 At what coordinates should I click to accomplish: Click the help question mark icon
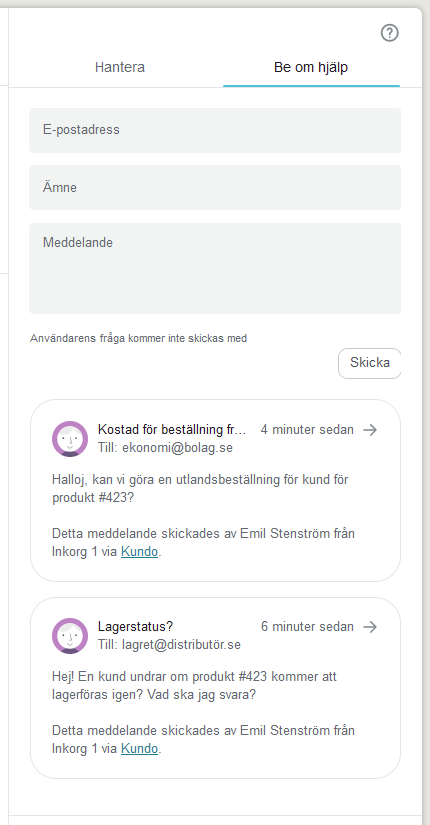click(x=389, y=33)
